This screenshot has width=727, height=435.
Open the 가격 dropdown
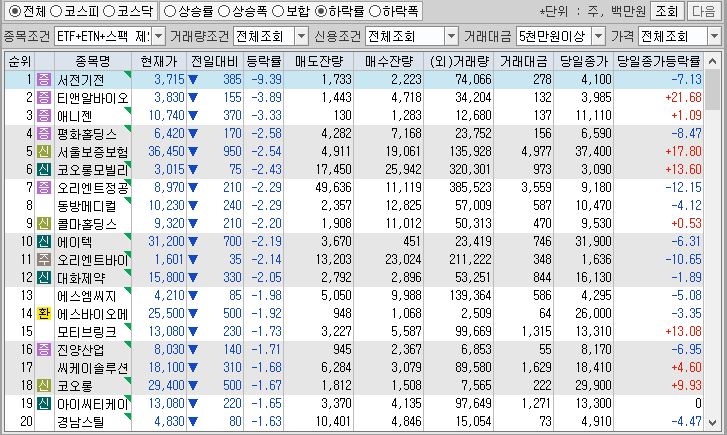(x=714, y=36)
